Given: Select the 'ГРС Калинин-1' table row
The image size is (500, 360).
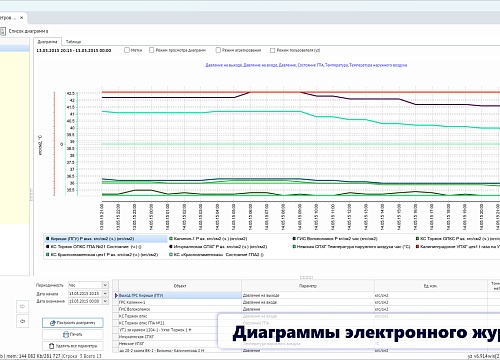Looking at the screenshot, I should (180, 302).
